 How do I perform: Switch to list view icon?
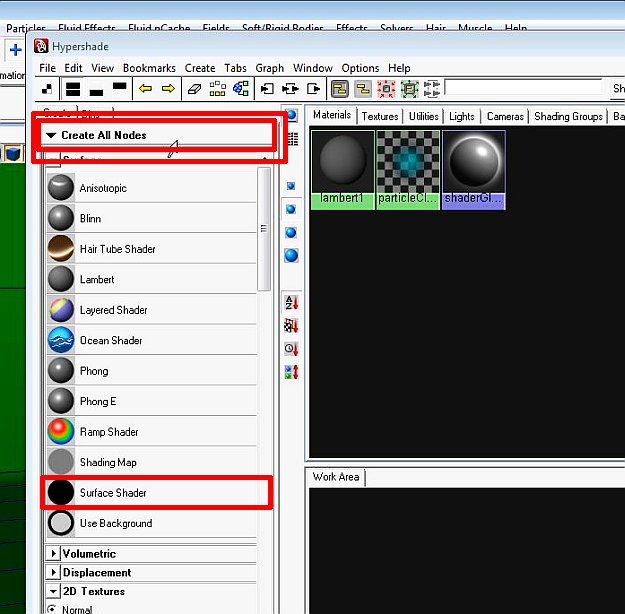(293, 139)
